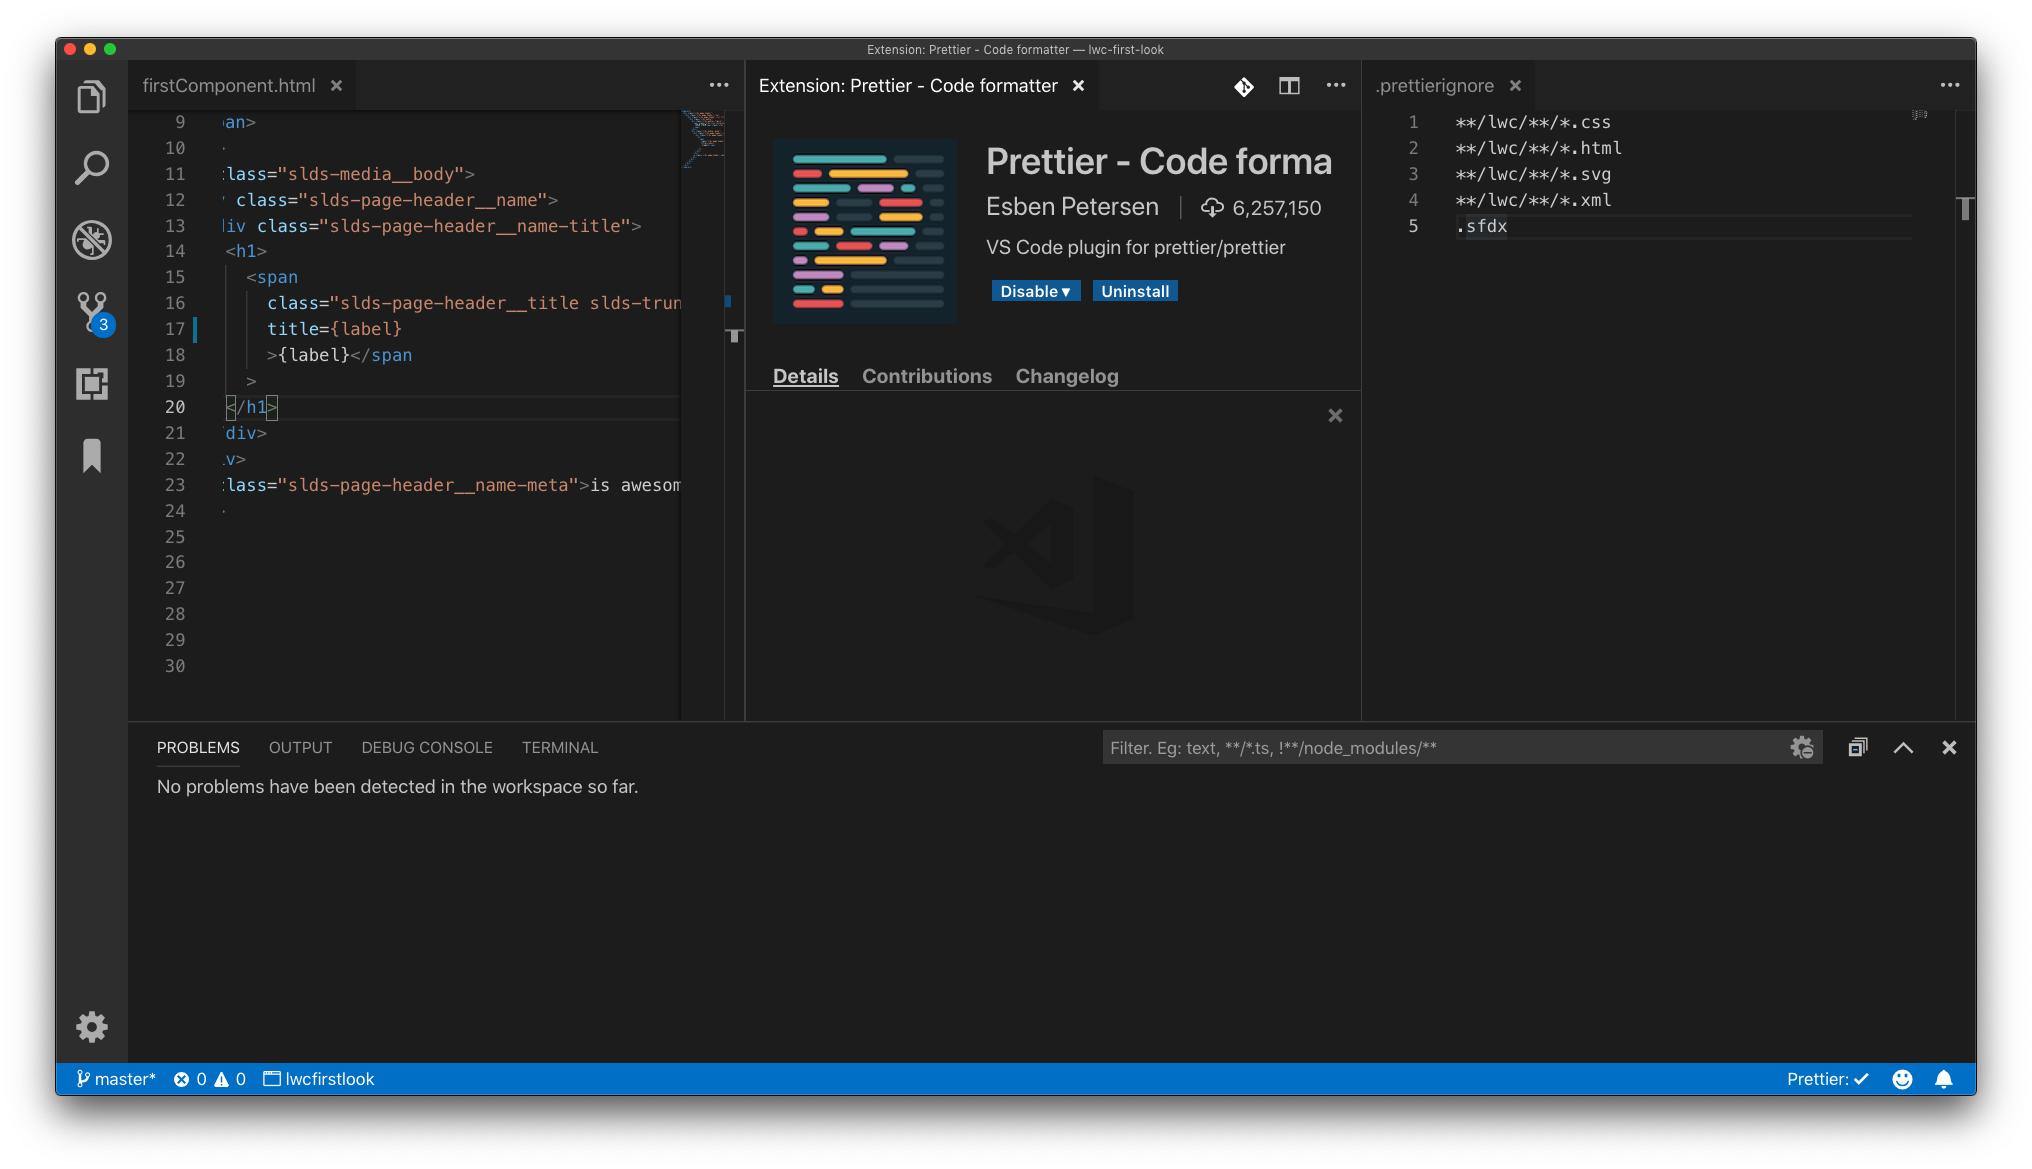This screenshot has width=2032, height=1169.
Task: Close the .prettierignore tab
Action: 1516,86
